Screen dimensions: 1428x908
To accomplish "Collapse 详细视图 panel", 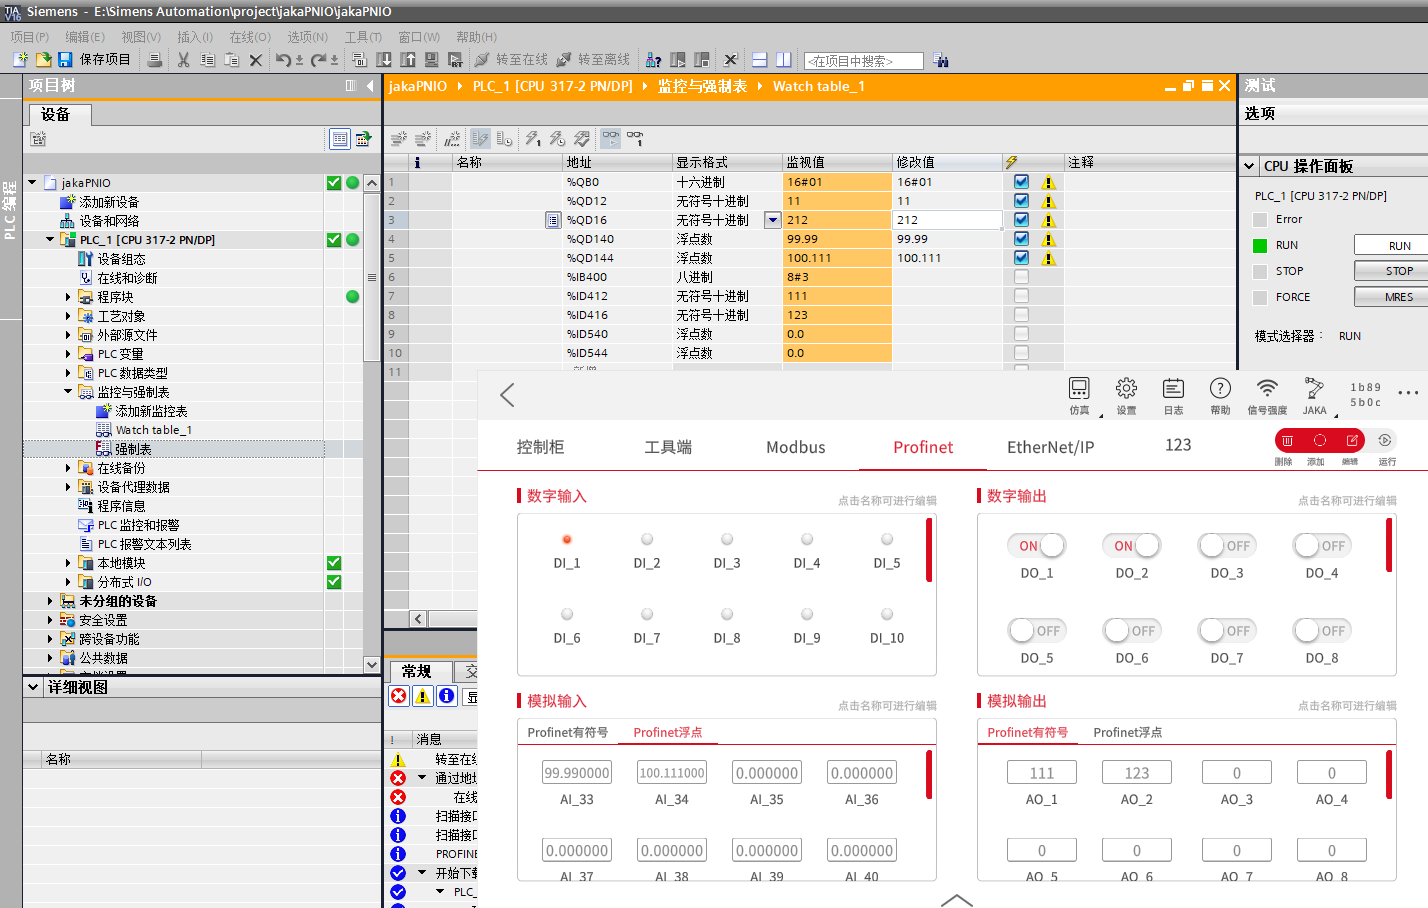I will click(x=33, y=687).
